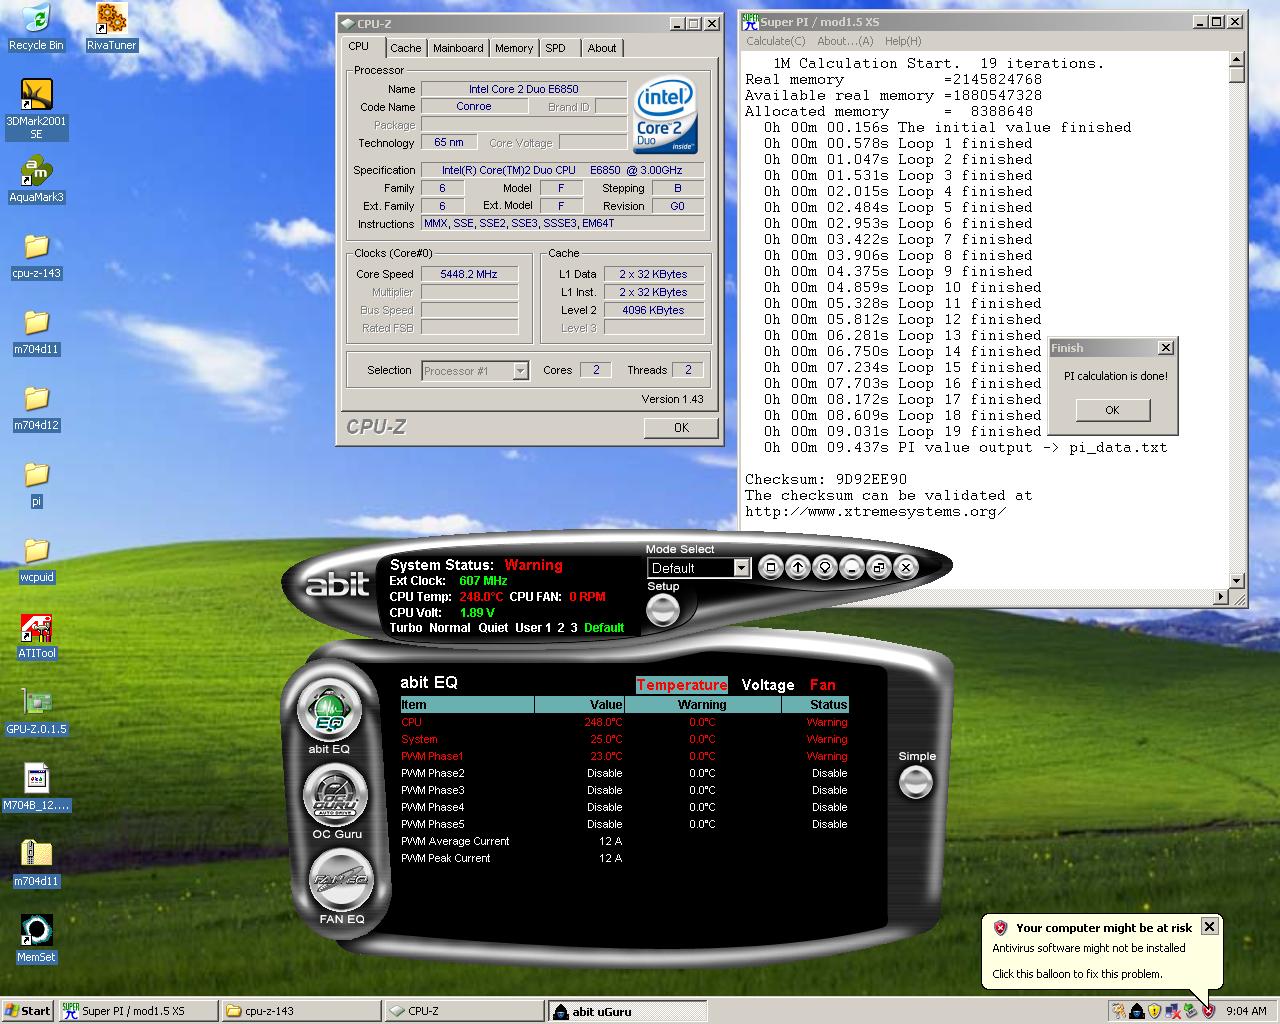Select the pi folder on desktop
The height and width of the screenshot is (1024, 1280).
[x=36, y=484]
